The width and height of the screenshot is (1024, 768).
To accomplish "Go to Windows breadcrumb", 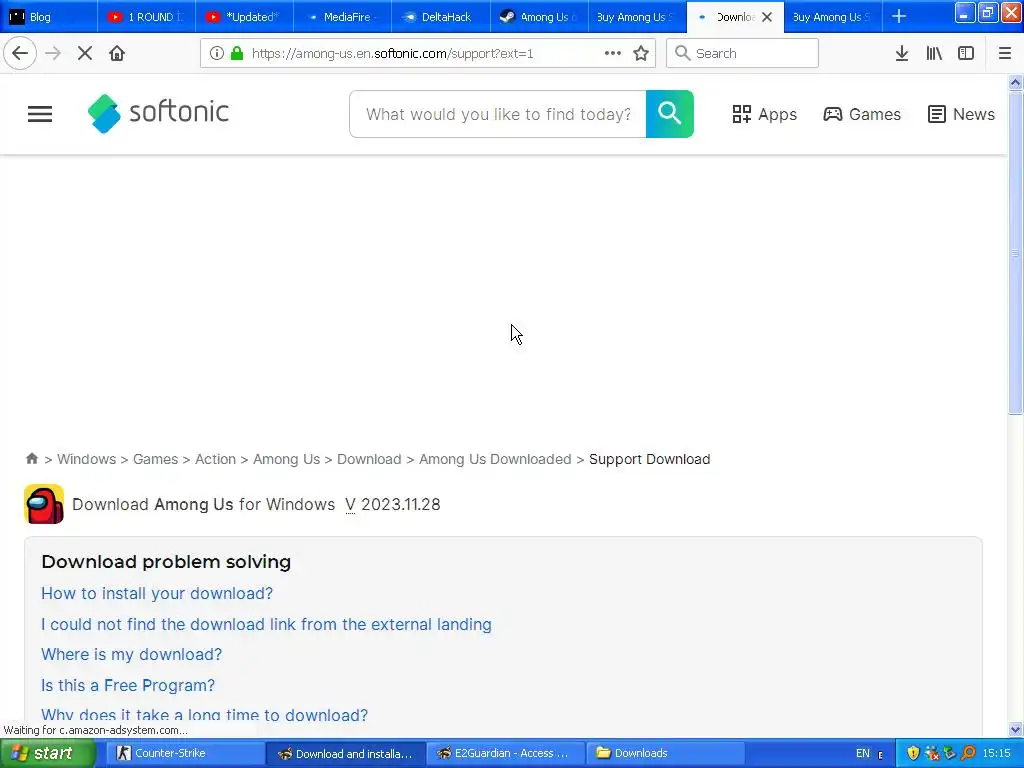I will coord(86,459).
